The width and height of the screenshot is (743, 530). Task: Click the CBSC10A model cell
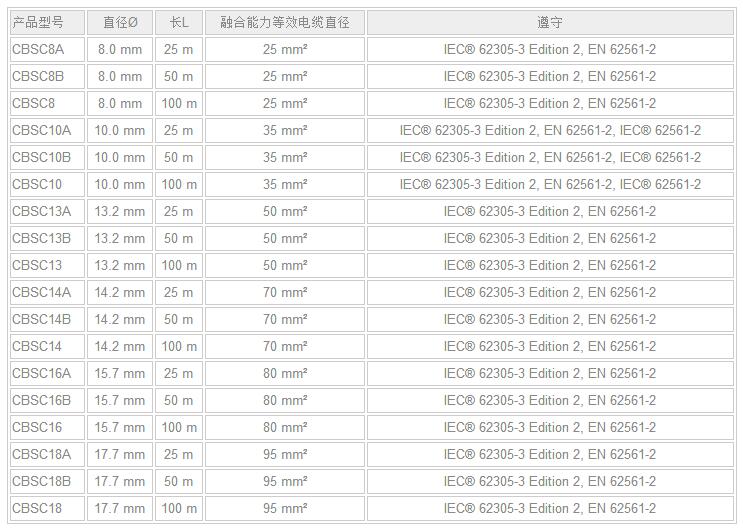[x=42, y=130]
